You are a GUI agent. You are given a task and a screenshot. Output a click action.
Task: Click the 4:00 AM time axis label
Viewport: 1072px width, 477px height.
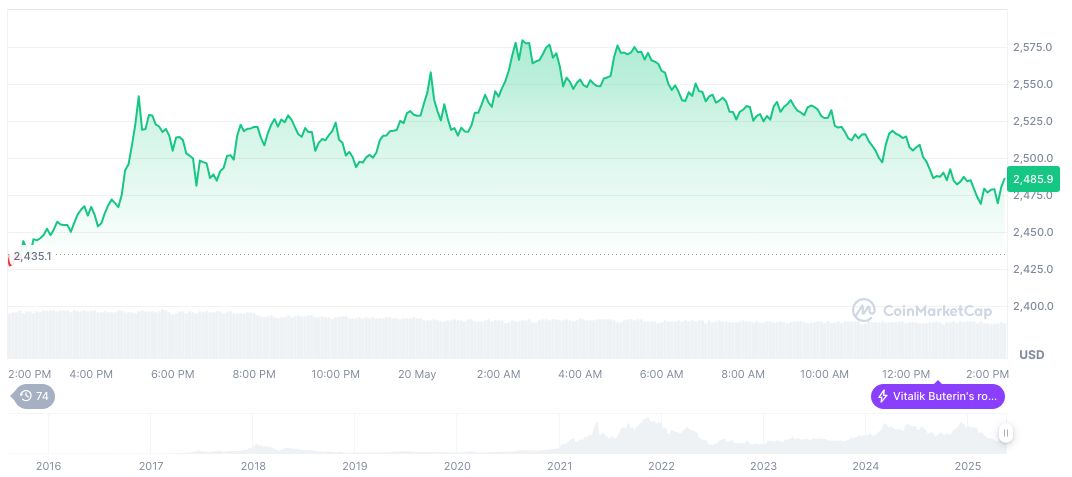click(580, 374)
